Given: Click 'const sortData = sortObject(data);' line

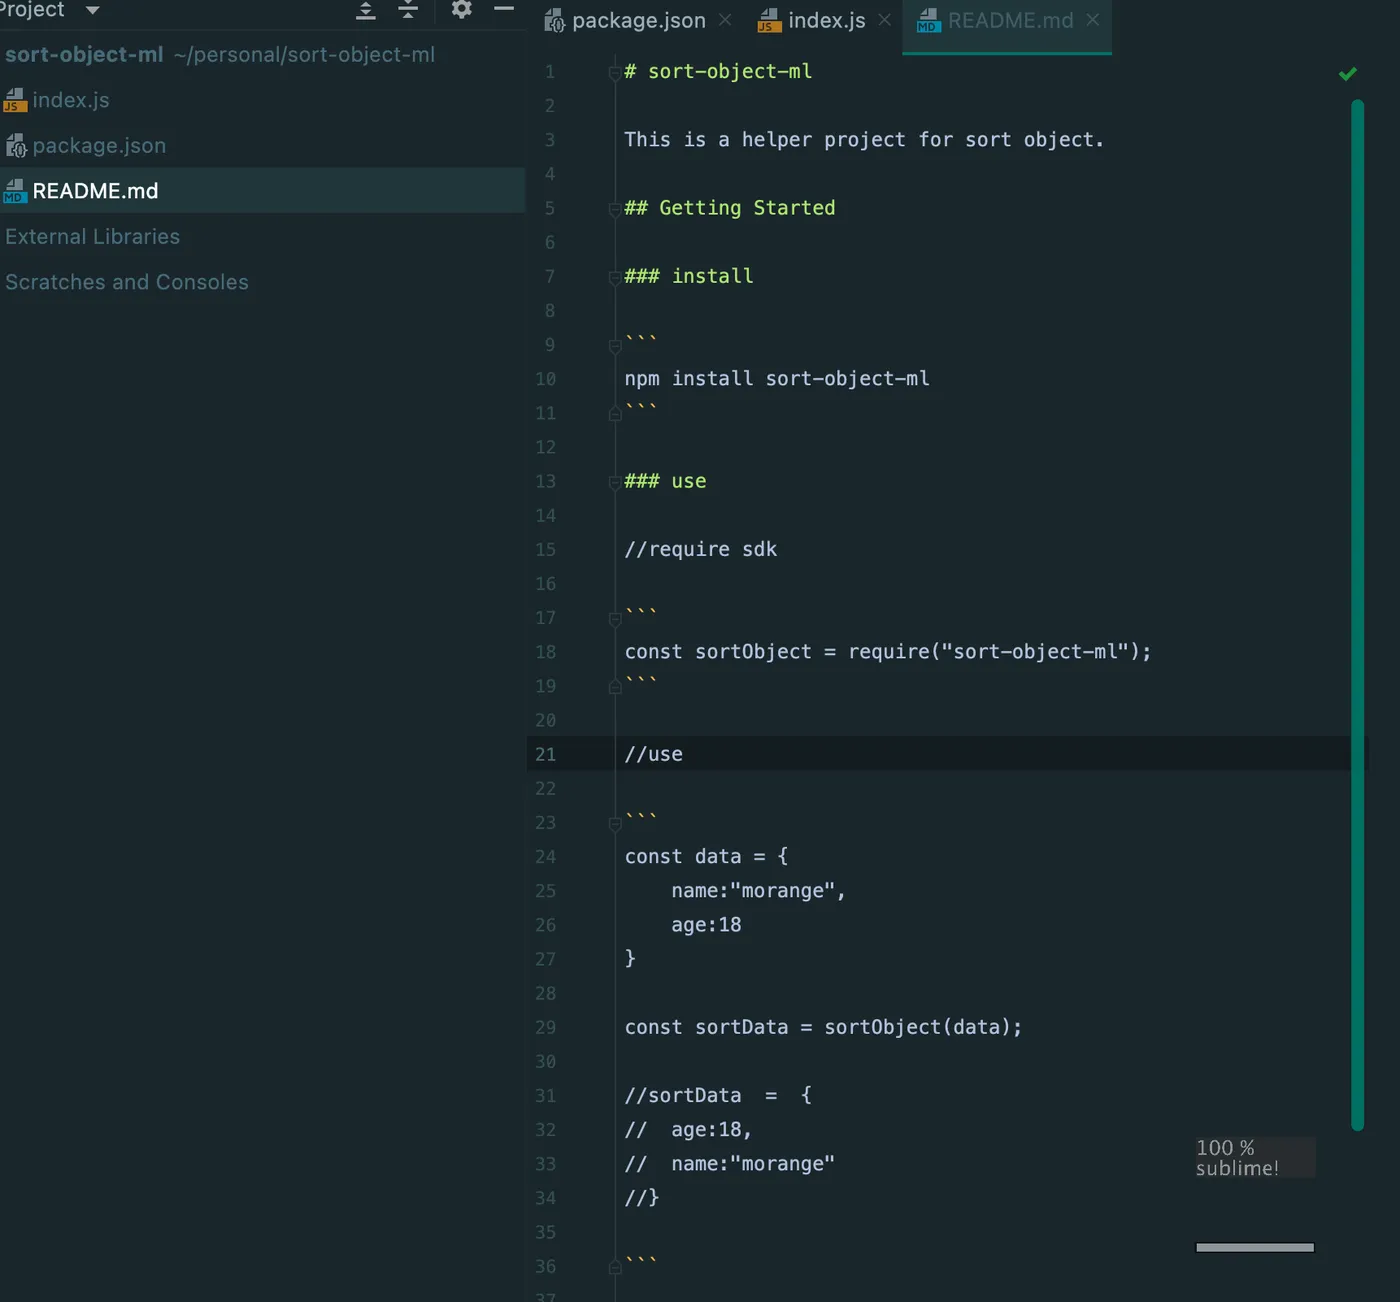Looking at the screenshot, I should (824, 1027).
